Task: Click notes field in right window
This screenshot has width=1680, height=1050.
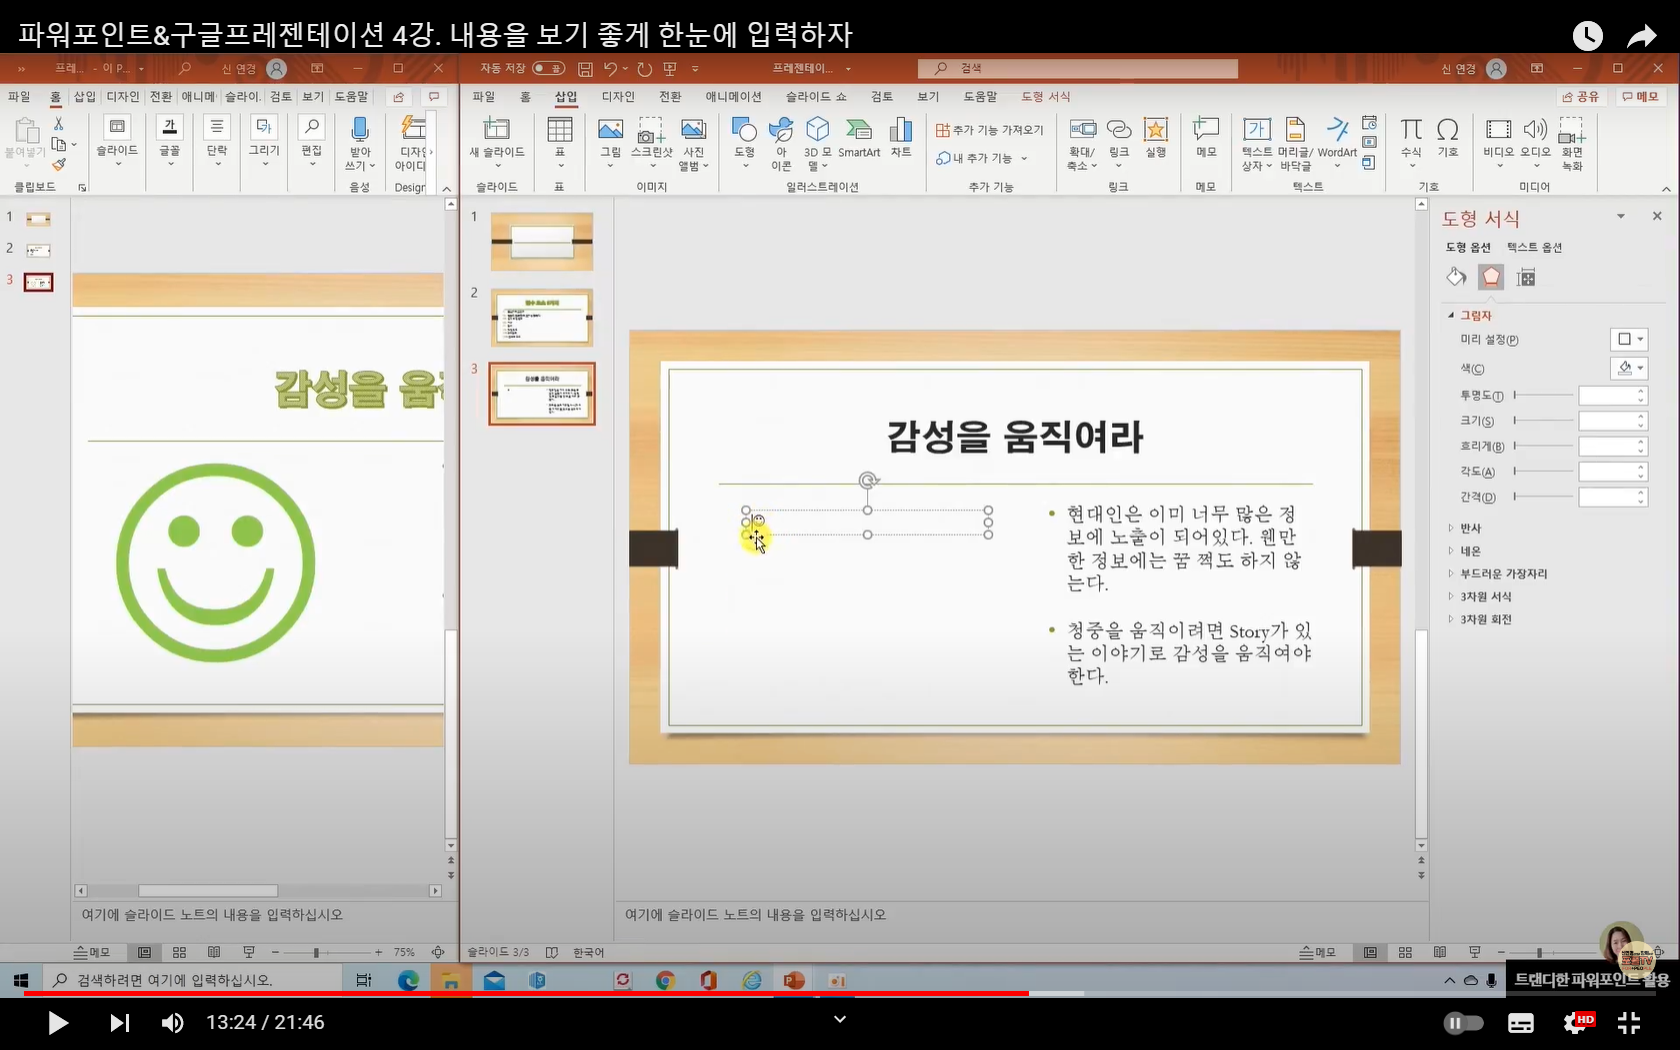Action: pos(1021,914)
